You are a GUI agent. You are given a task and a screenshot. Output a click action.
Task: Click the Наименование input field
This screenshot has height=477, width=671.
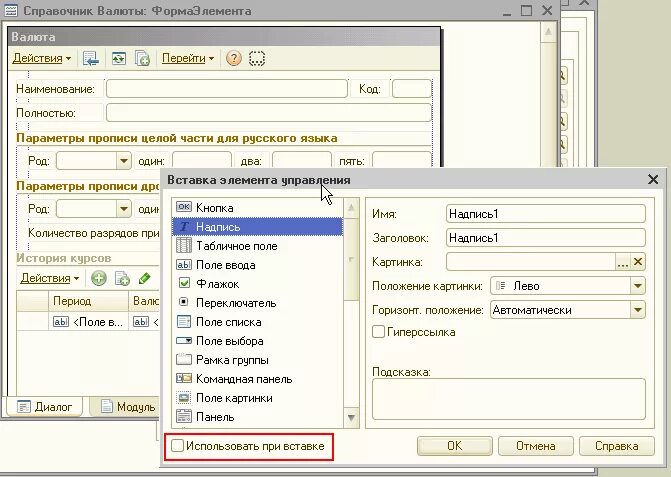(227, 89)
